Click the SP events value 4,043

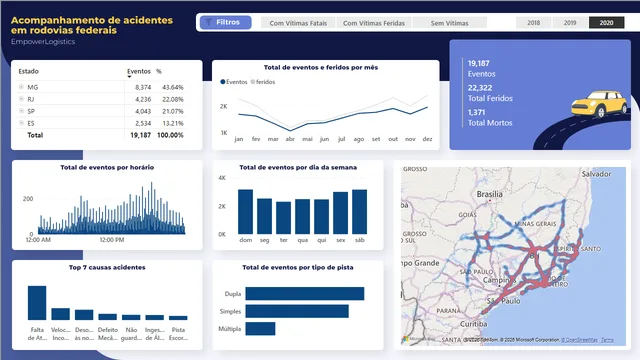(x=143, y=111)
